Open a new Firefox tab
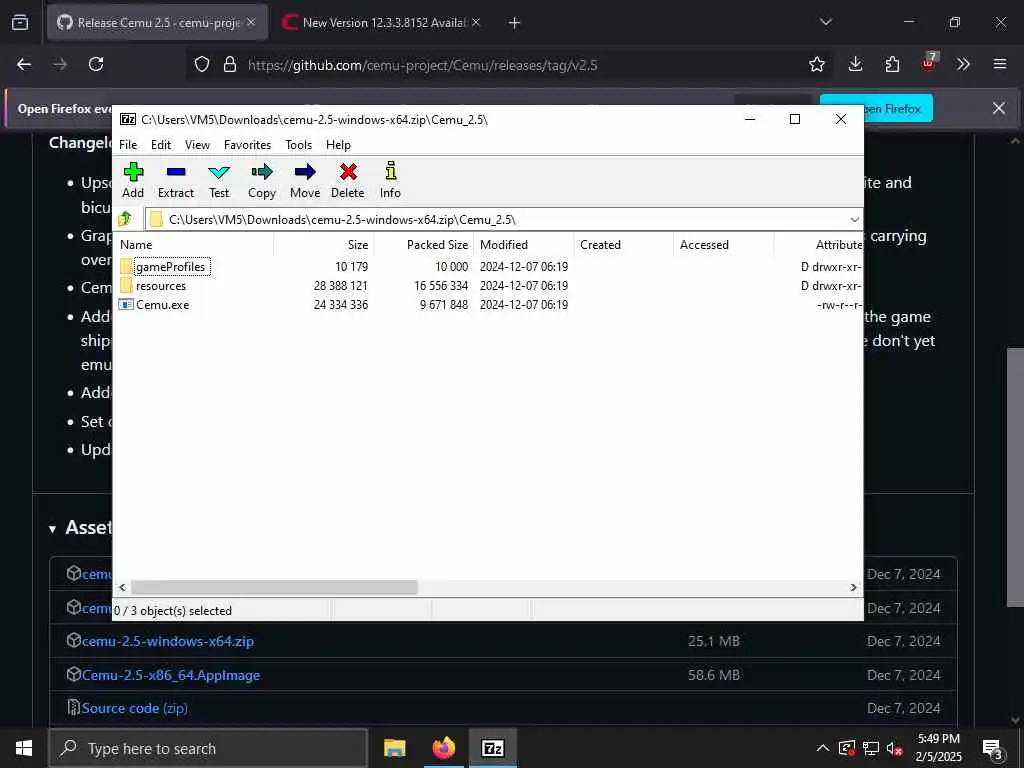 point(514,23)
